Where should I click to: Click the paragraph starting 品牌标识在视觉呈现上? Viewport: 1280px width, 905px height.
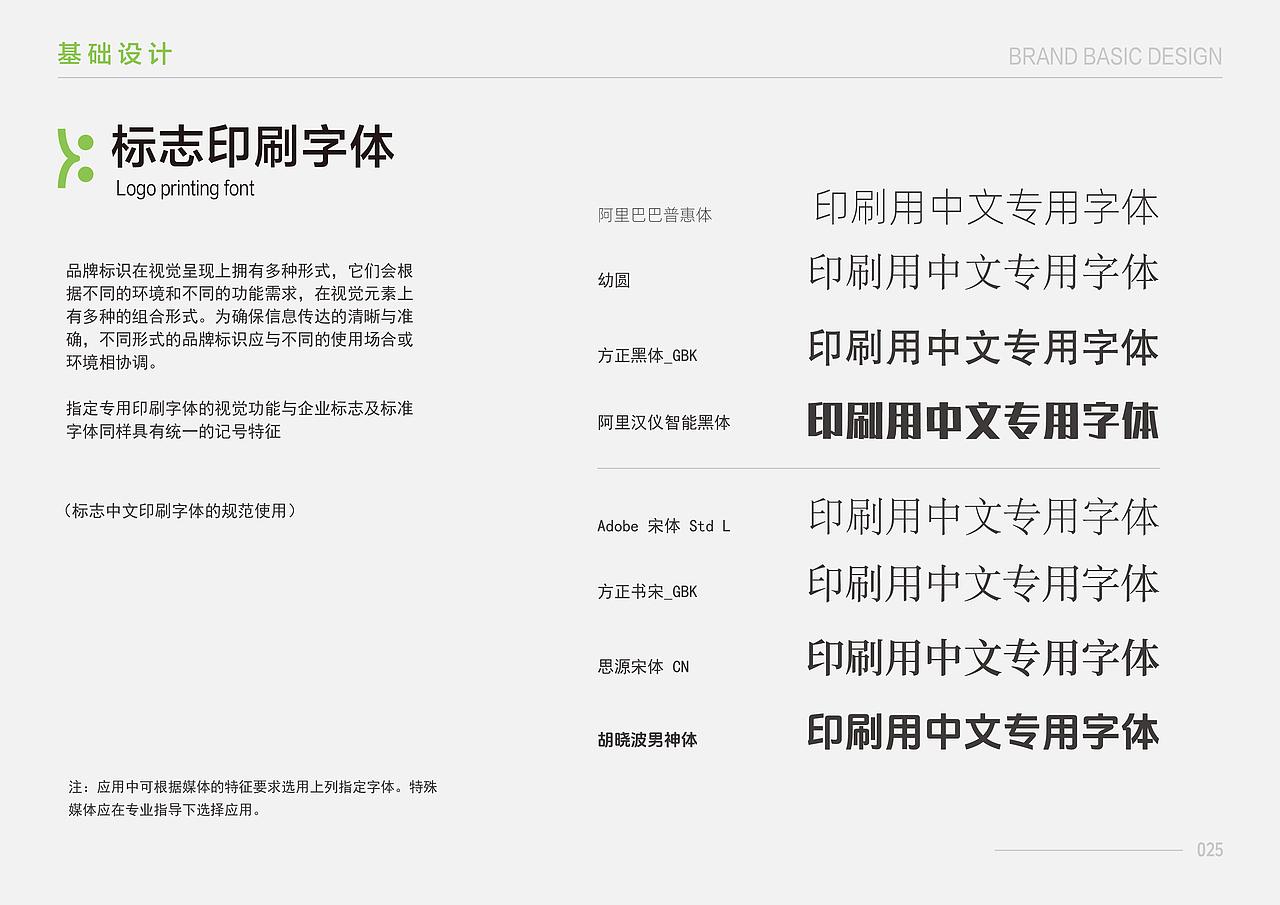click(x=240, y=317)
